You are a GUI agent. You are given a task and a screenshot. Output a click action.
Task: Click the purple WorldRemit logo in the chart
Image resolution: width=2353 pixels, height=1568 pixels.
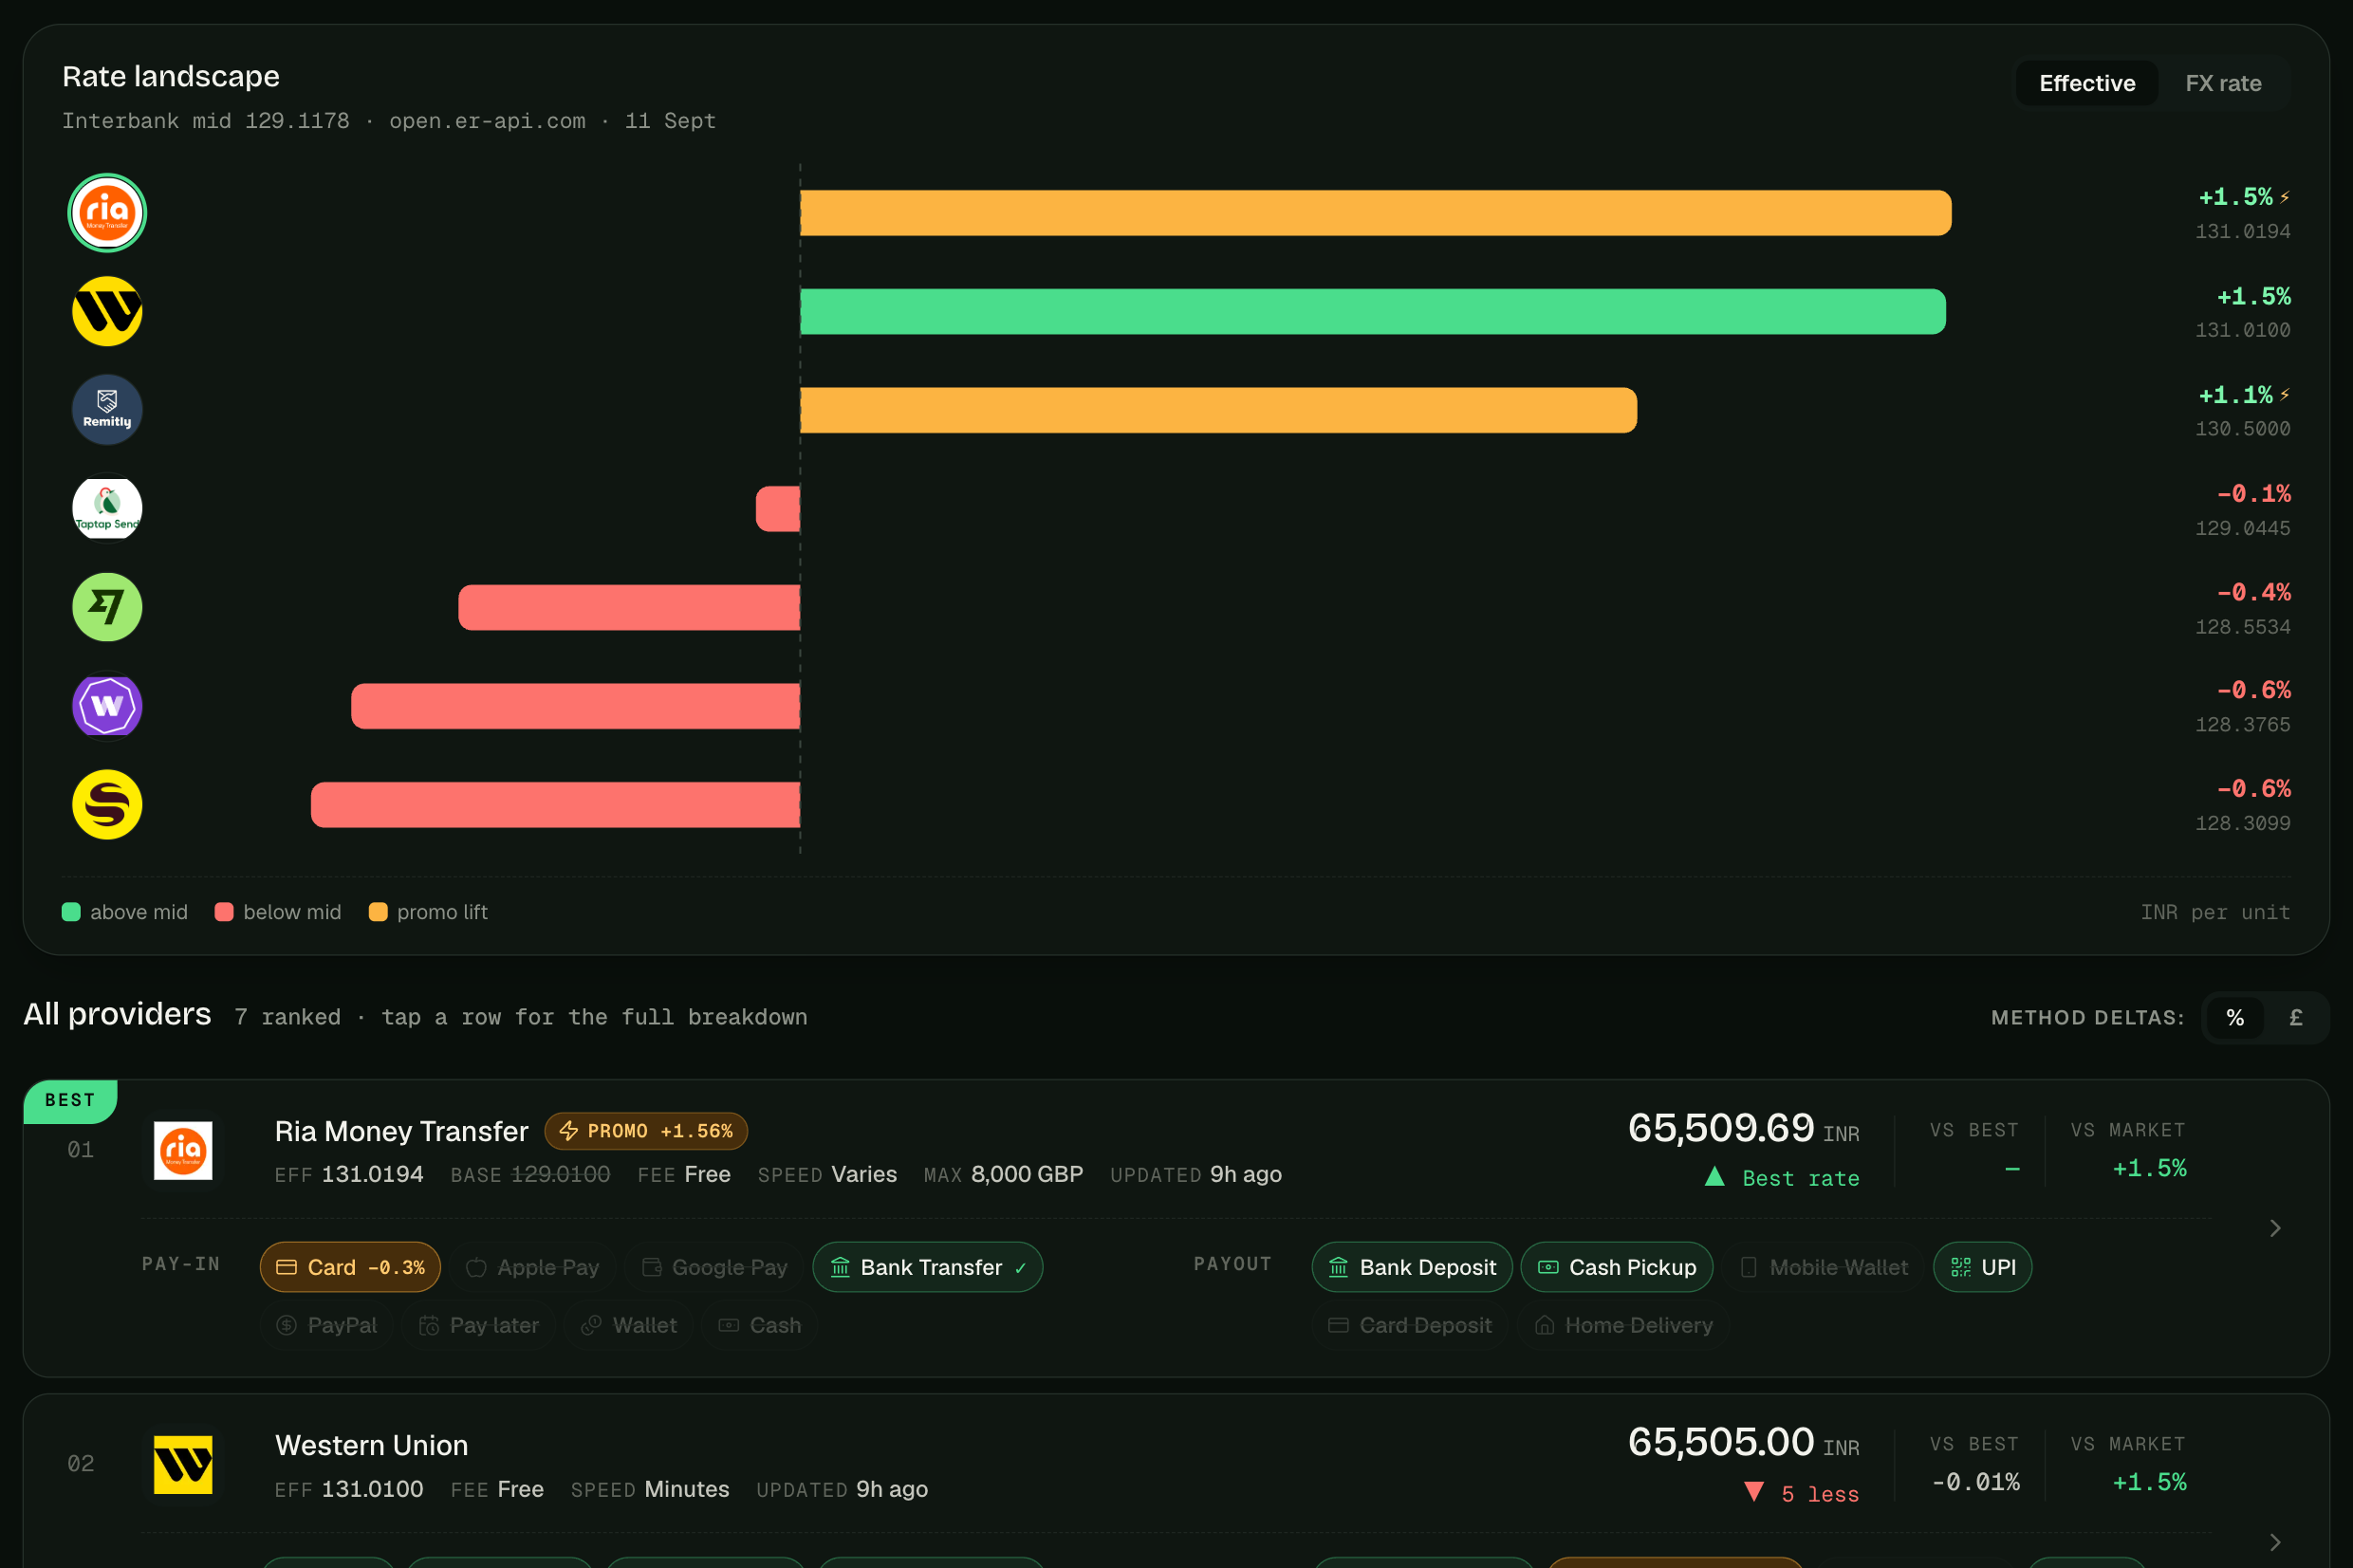107,705
